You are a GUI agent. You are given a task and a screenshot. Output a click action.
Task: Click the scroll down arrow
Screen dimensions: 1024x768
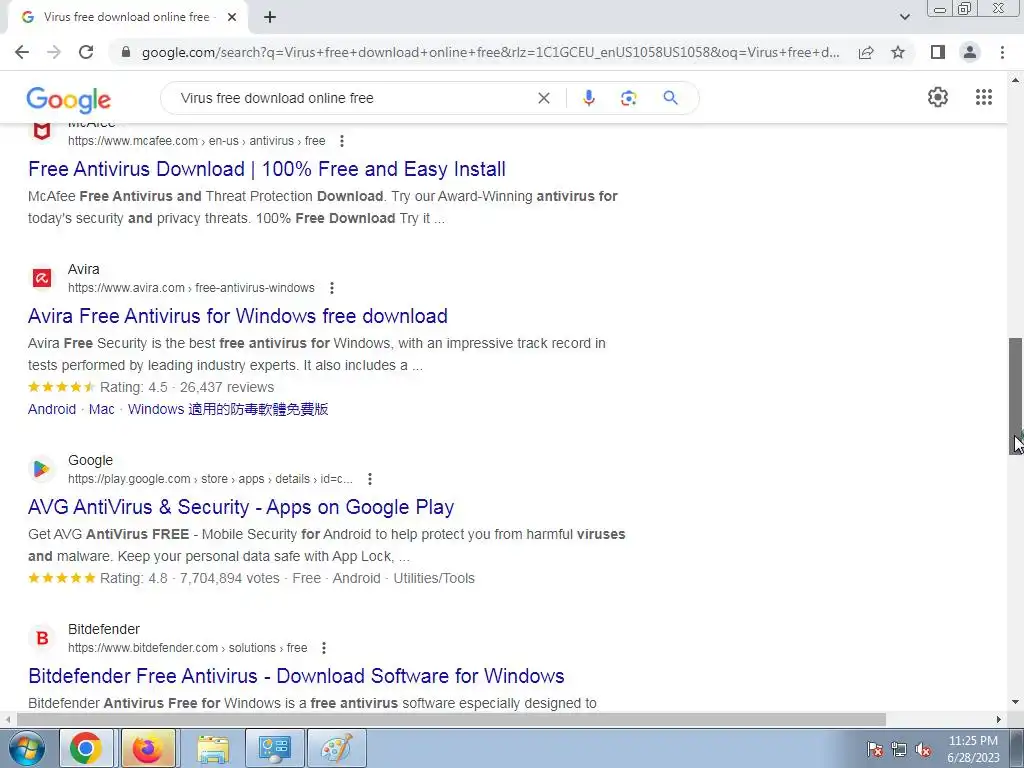pos(1016,703)
